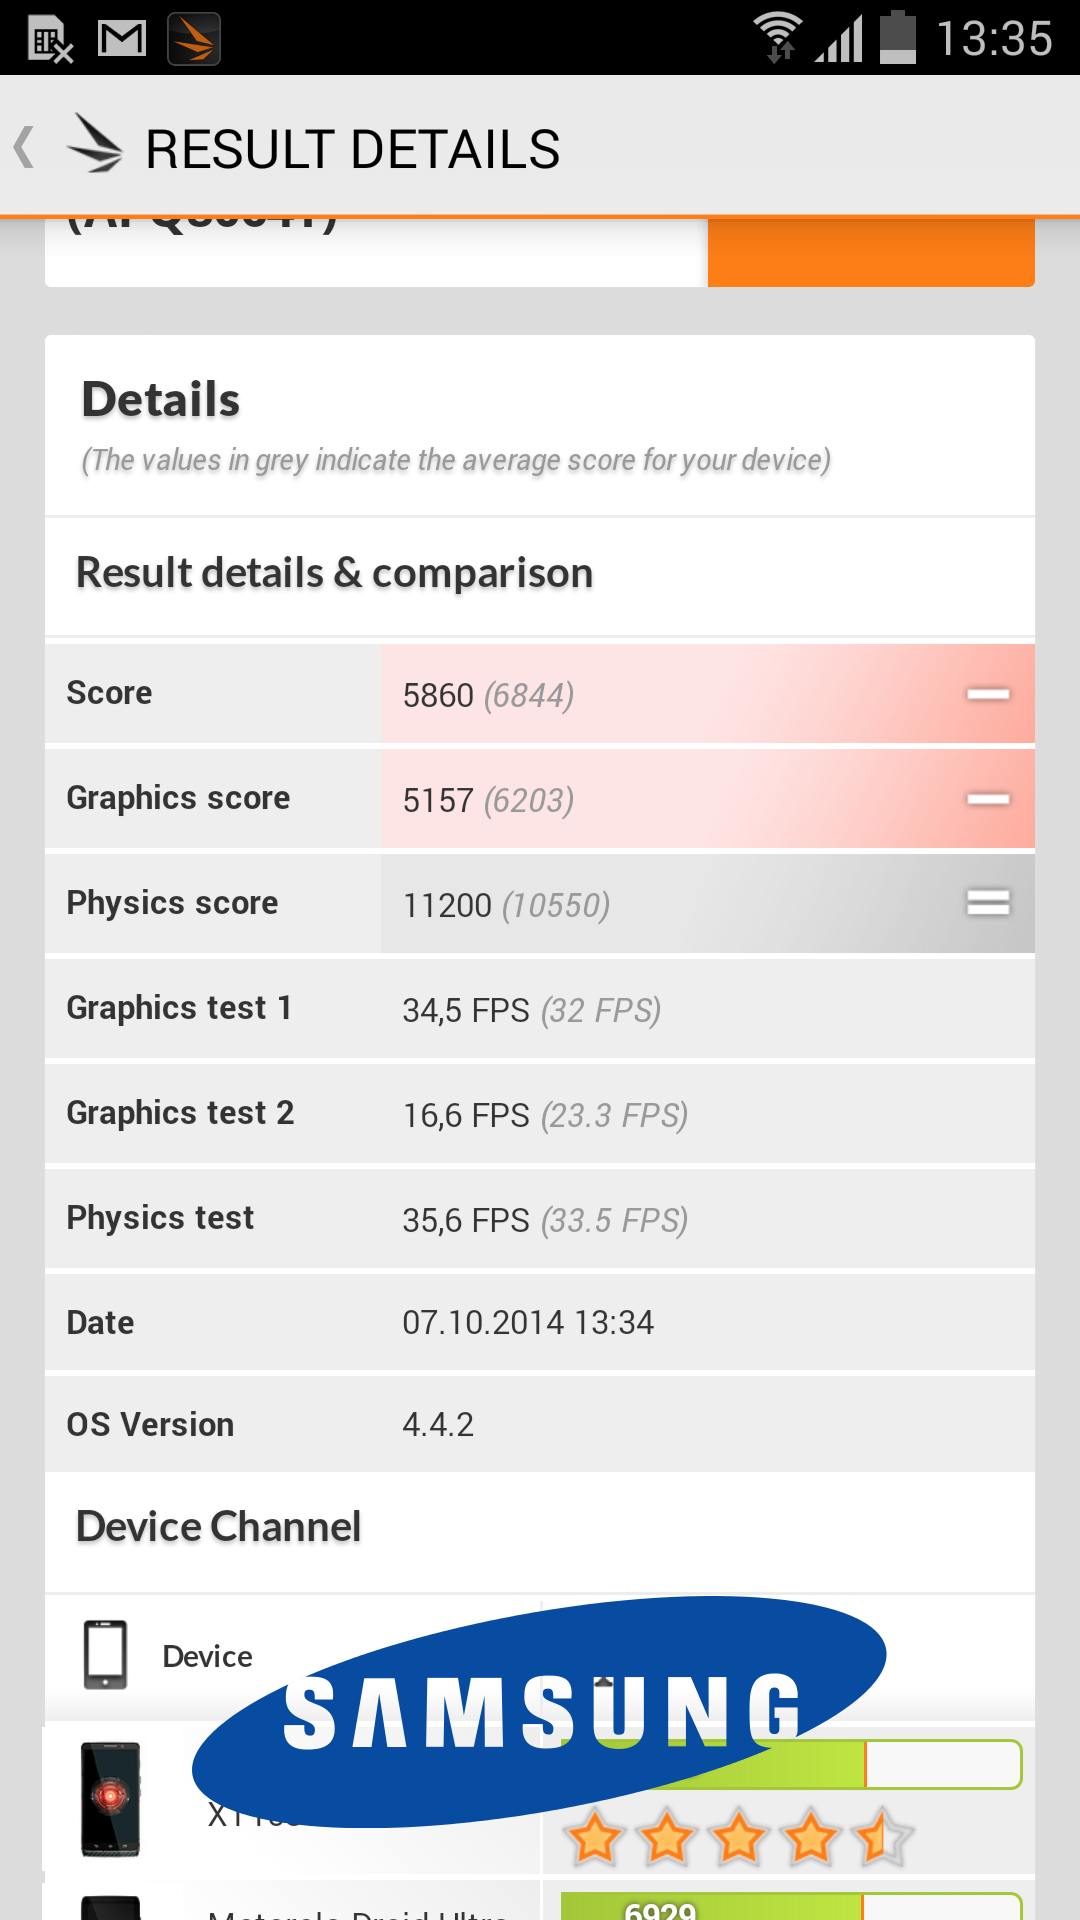Open the Motorola Droid Ultra entry
The image size is (1080, 1920).
pos(358,1912)
